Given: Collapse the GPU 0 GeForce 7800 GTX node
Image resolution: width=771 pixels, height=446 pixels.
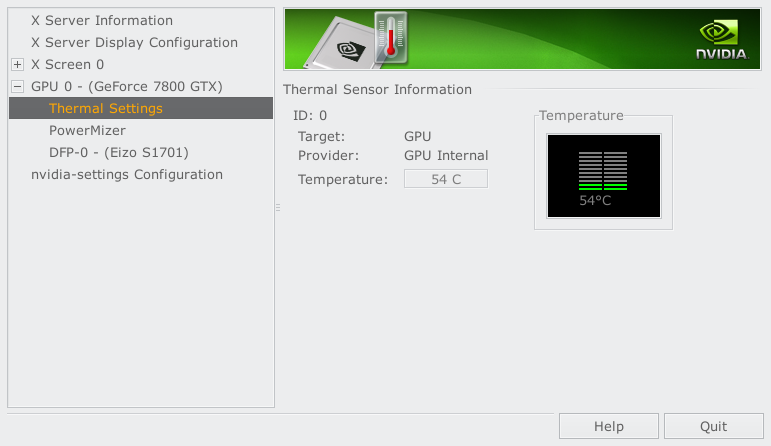Looking at the screenshot, I should coord(17,87).
